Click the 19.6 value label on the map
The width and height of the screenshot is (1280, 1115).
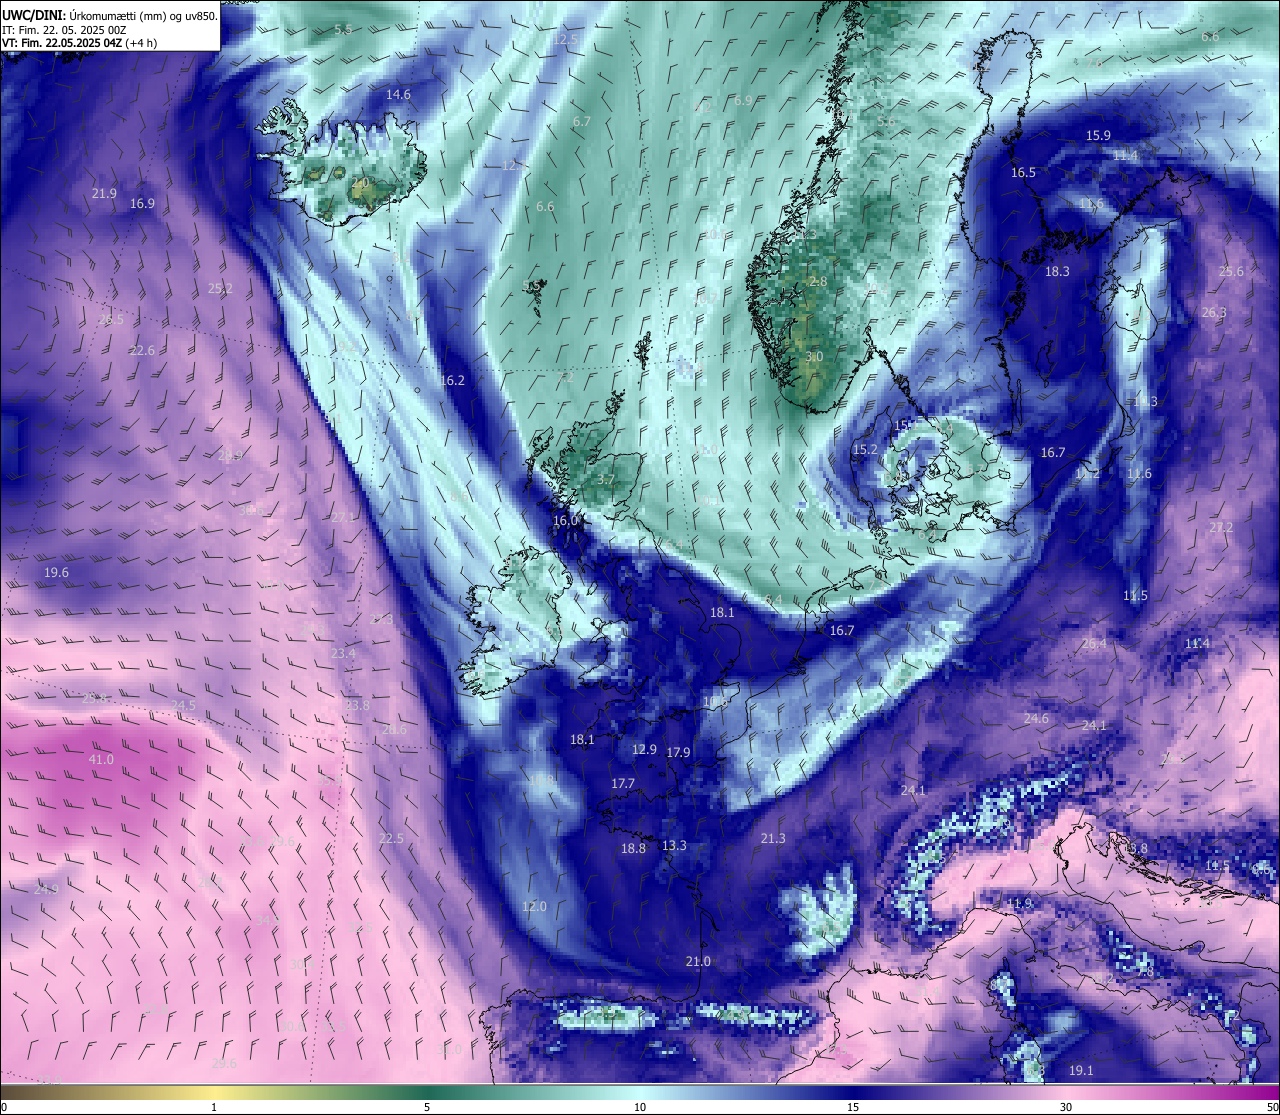[57, 573]
